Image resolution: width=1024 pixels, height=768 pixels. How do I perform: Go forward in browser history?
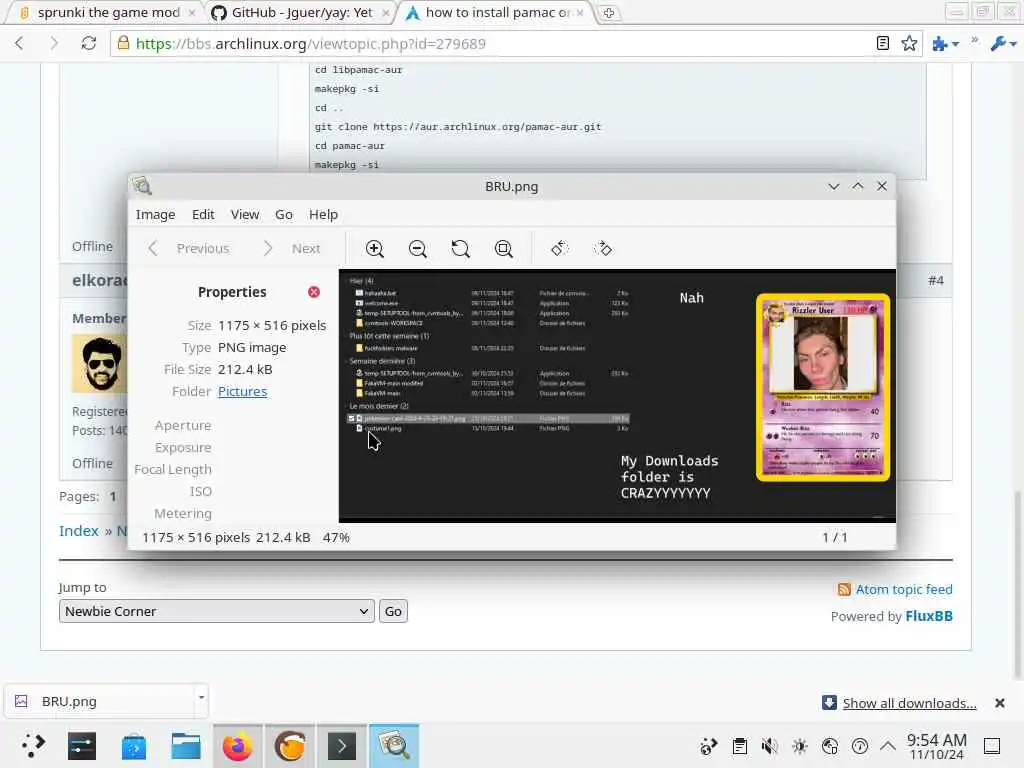54,44
